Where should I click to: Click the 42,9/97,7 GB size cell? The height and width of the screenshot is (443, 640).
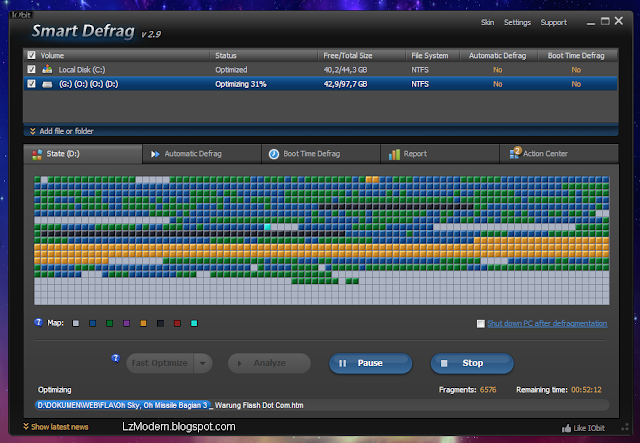(x=345, y=84)
